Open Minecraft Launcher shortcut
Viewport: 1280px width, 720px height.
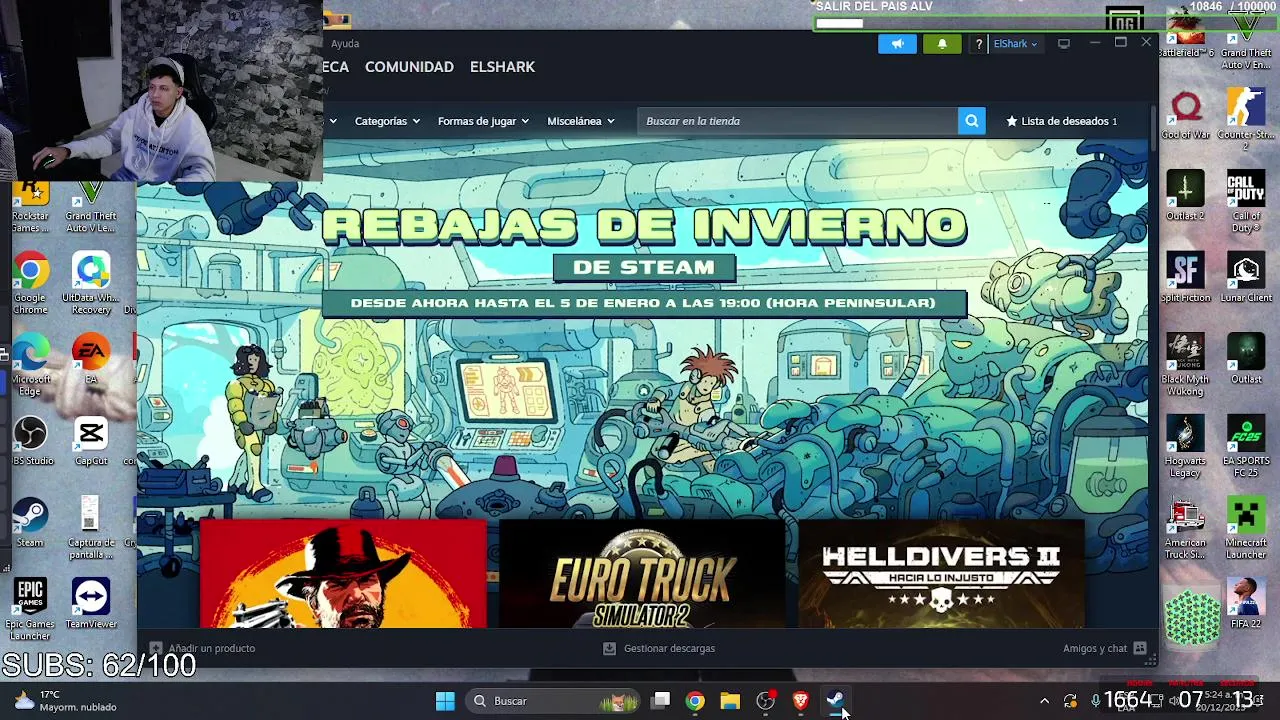[x=1246, y=529]
